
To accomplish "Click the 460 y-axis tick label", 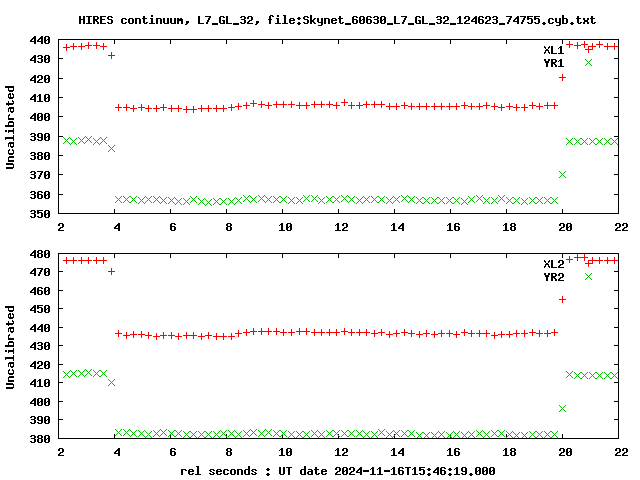I will point(40,291).
